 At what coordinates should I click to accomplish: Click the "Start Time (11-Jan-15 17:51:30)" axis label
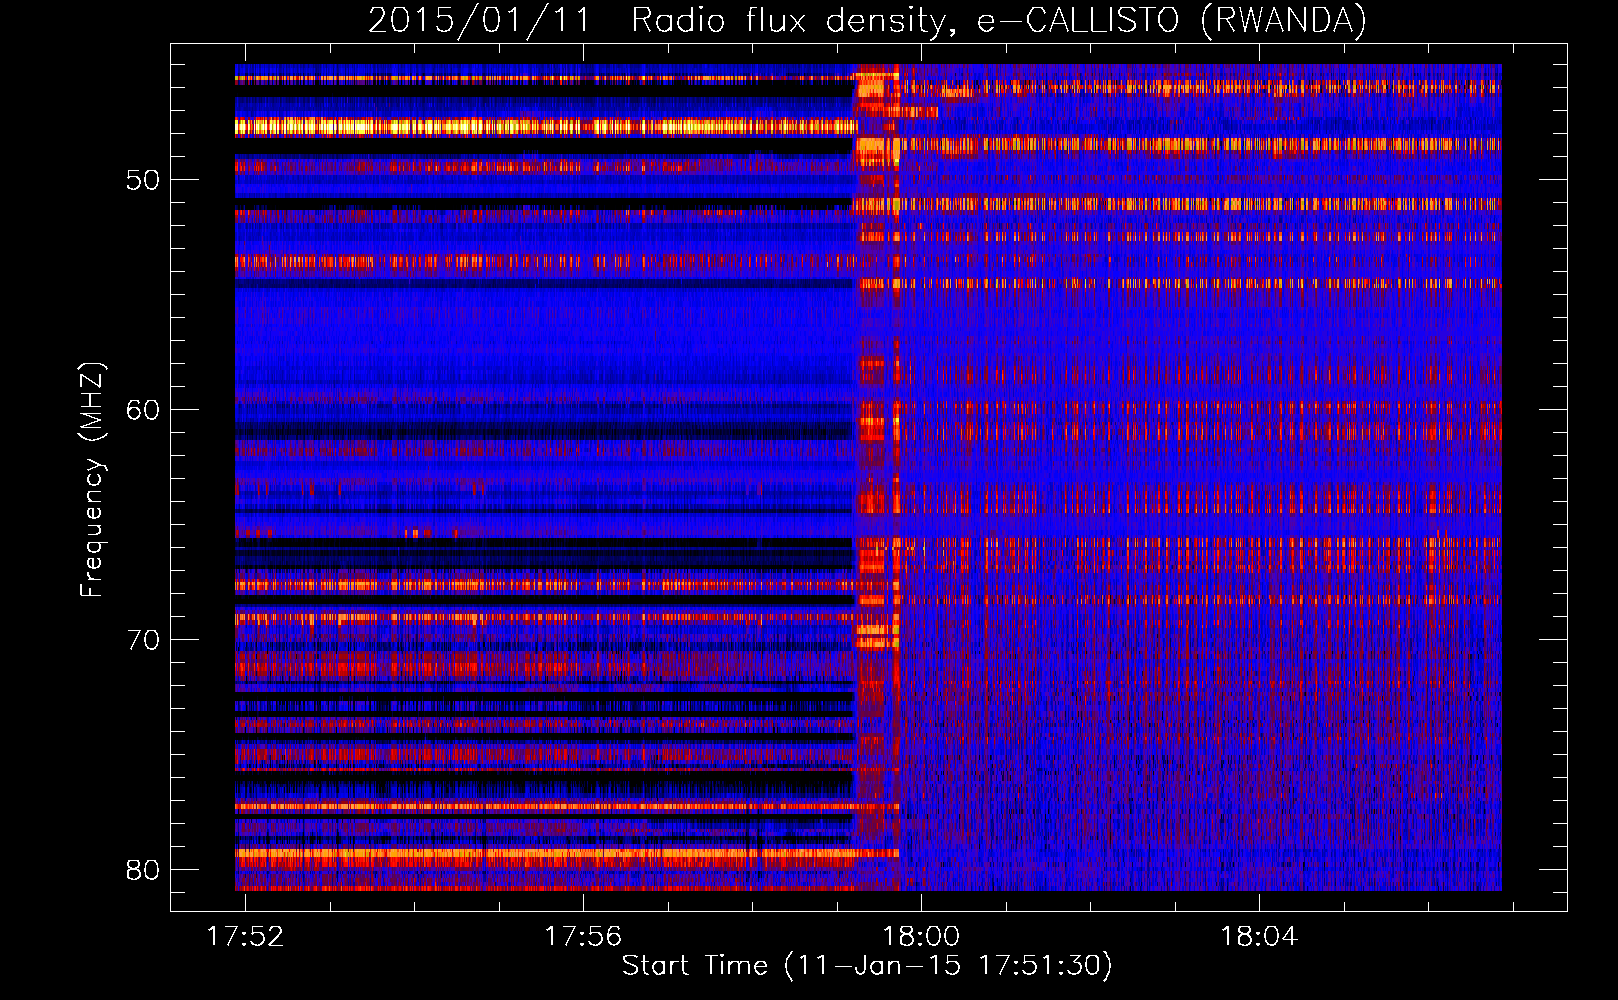[x=867, y=966]
